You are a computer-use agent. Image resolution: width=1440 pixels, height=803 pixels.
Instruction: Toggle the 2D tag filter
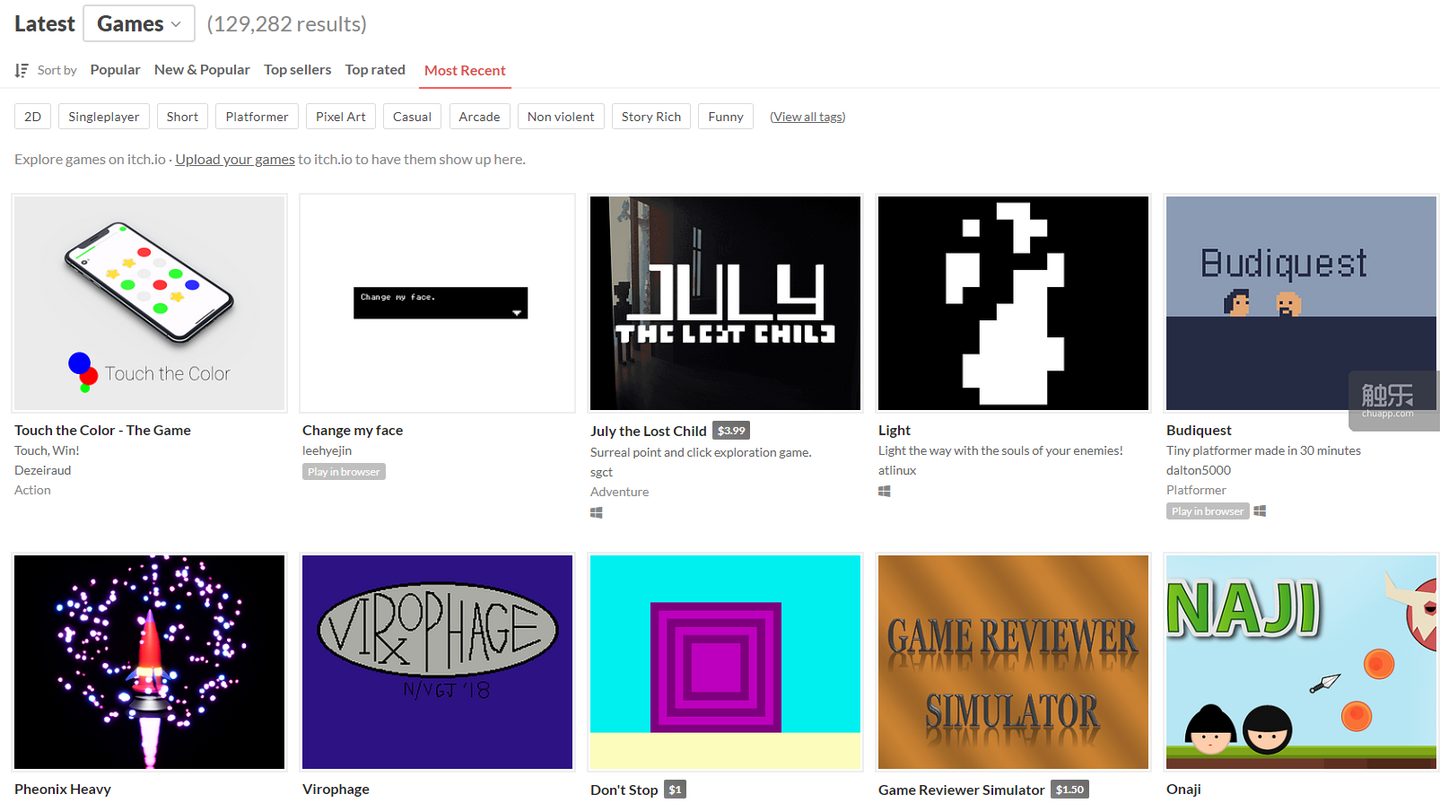32,116
